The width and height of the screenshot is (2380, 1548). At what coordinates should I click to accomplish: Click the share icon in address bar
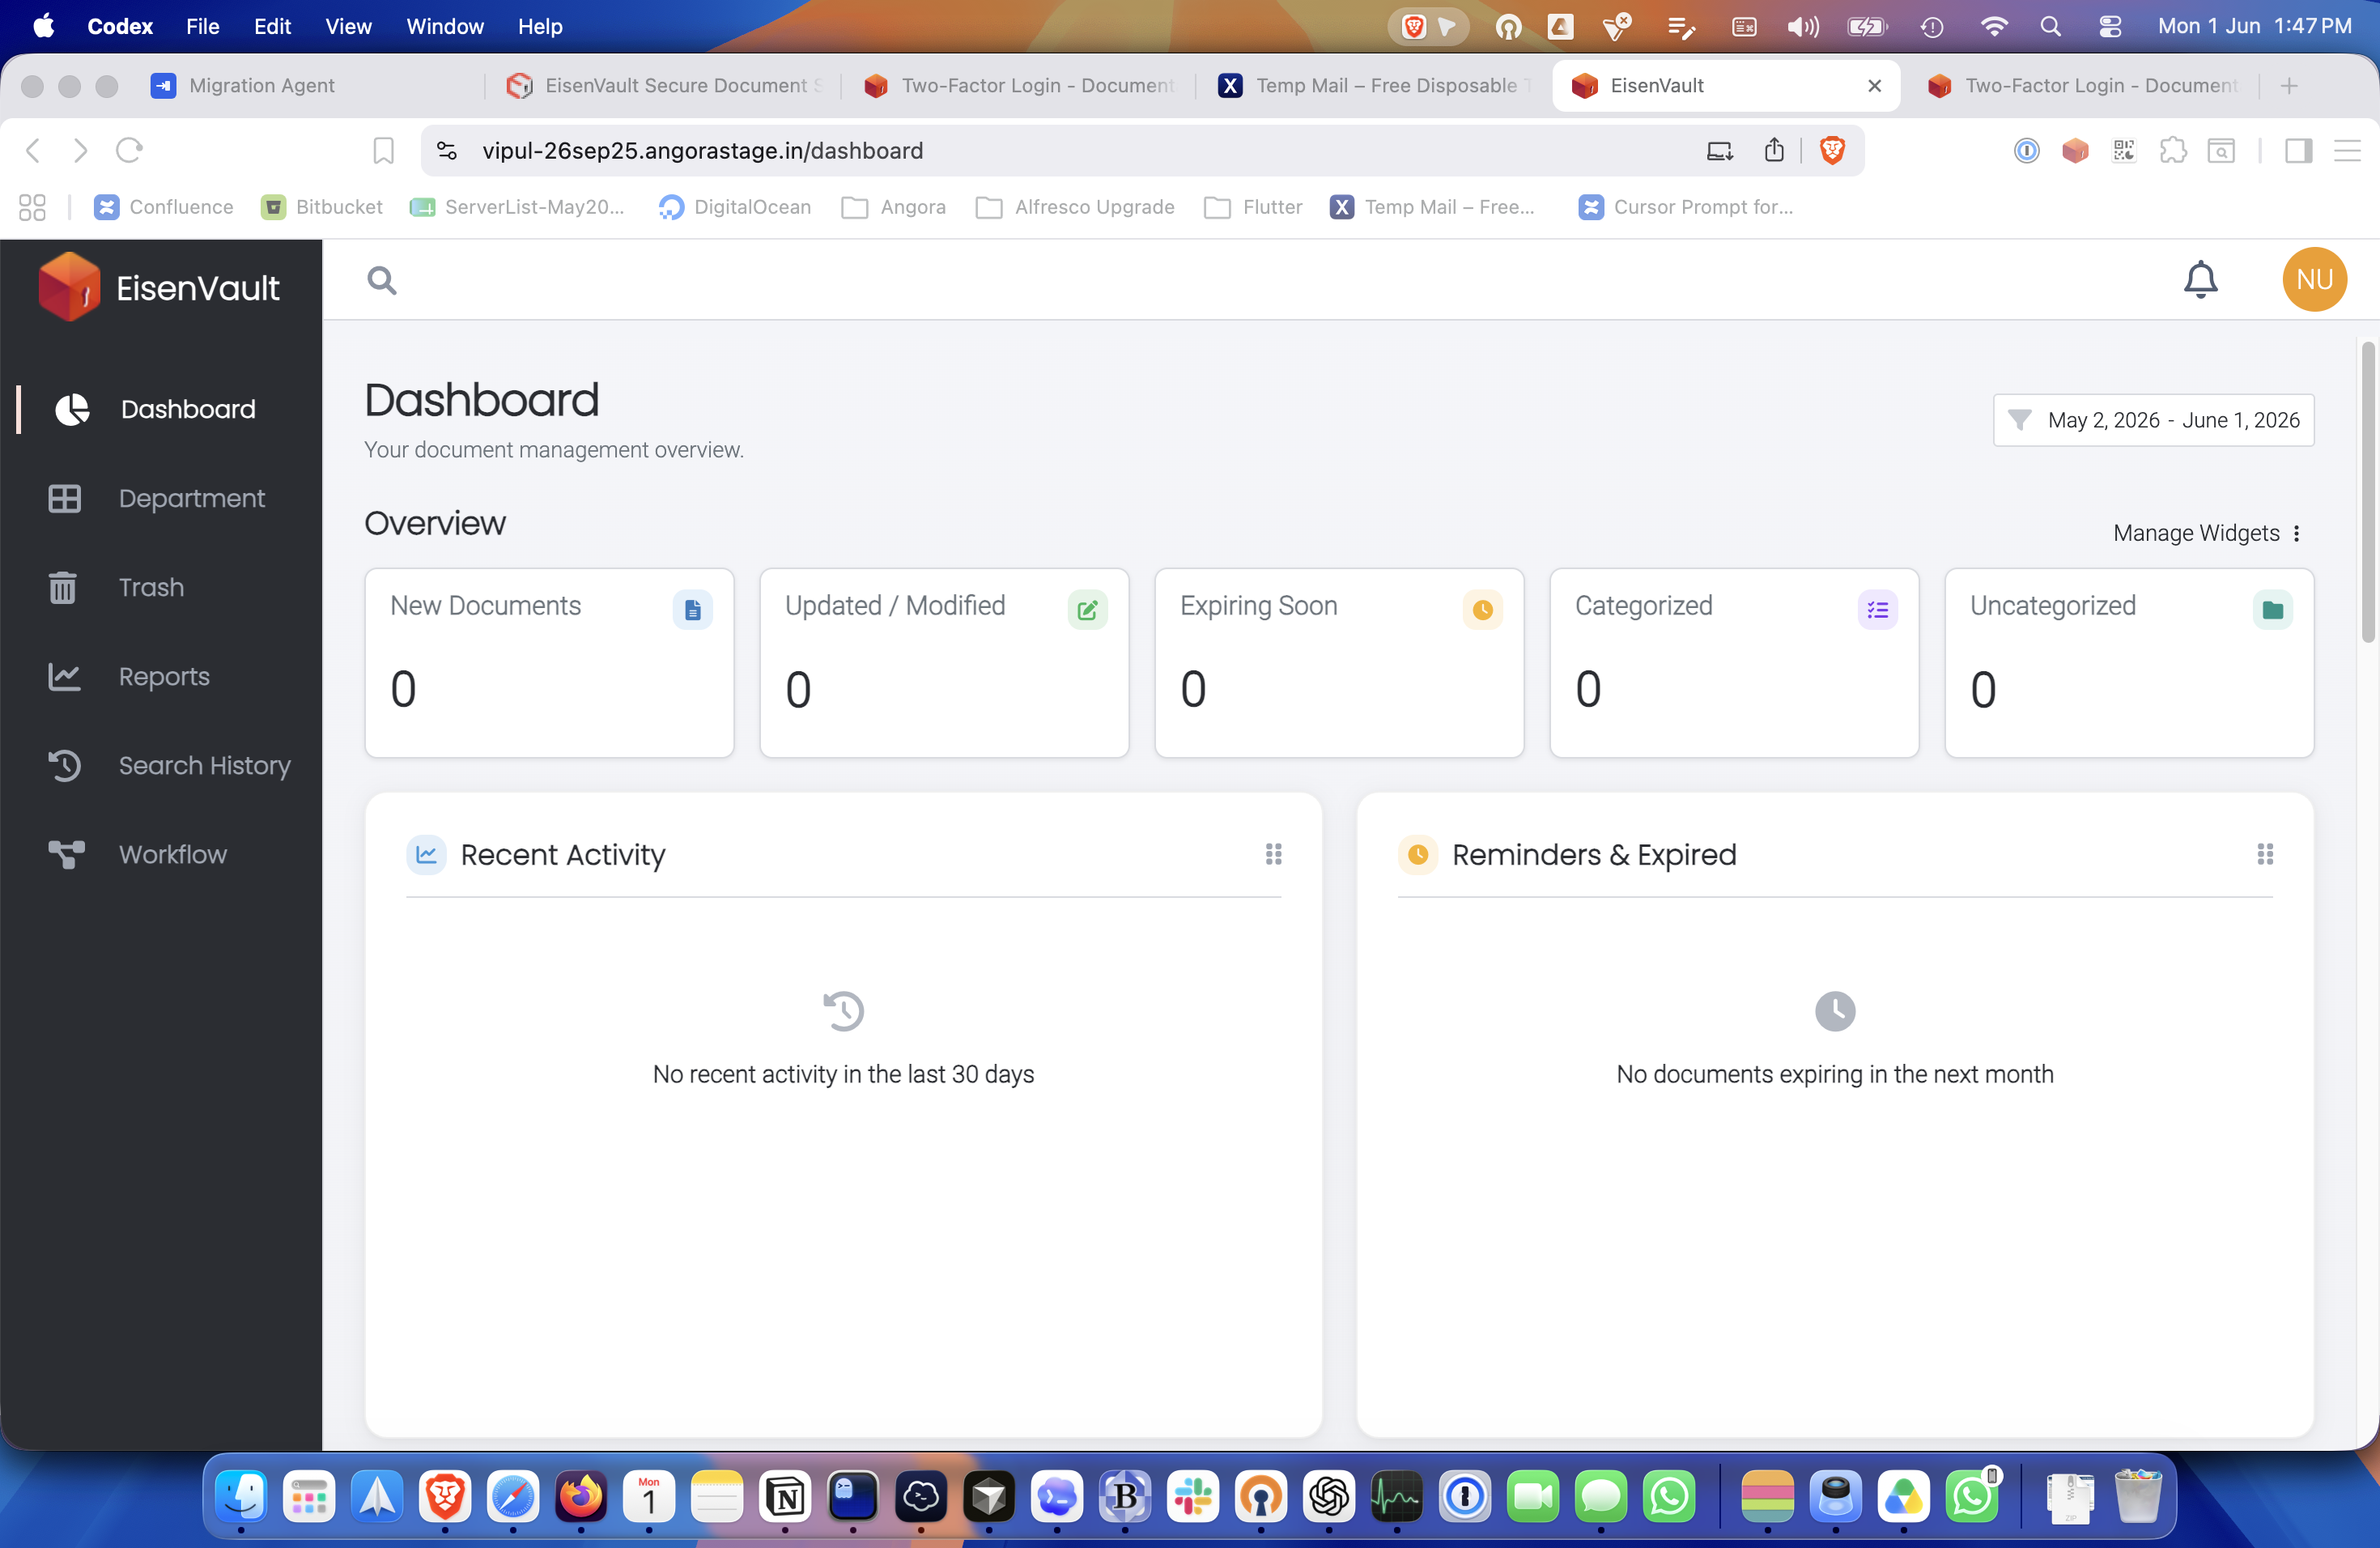(x=1773, y=150)
